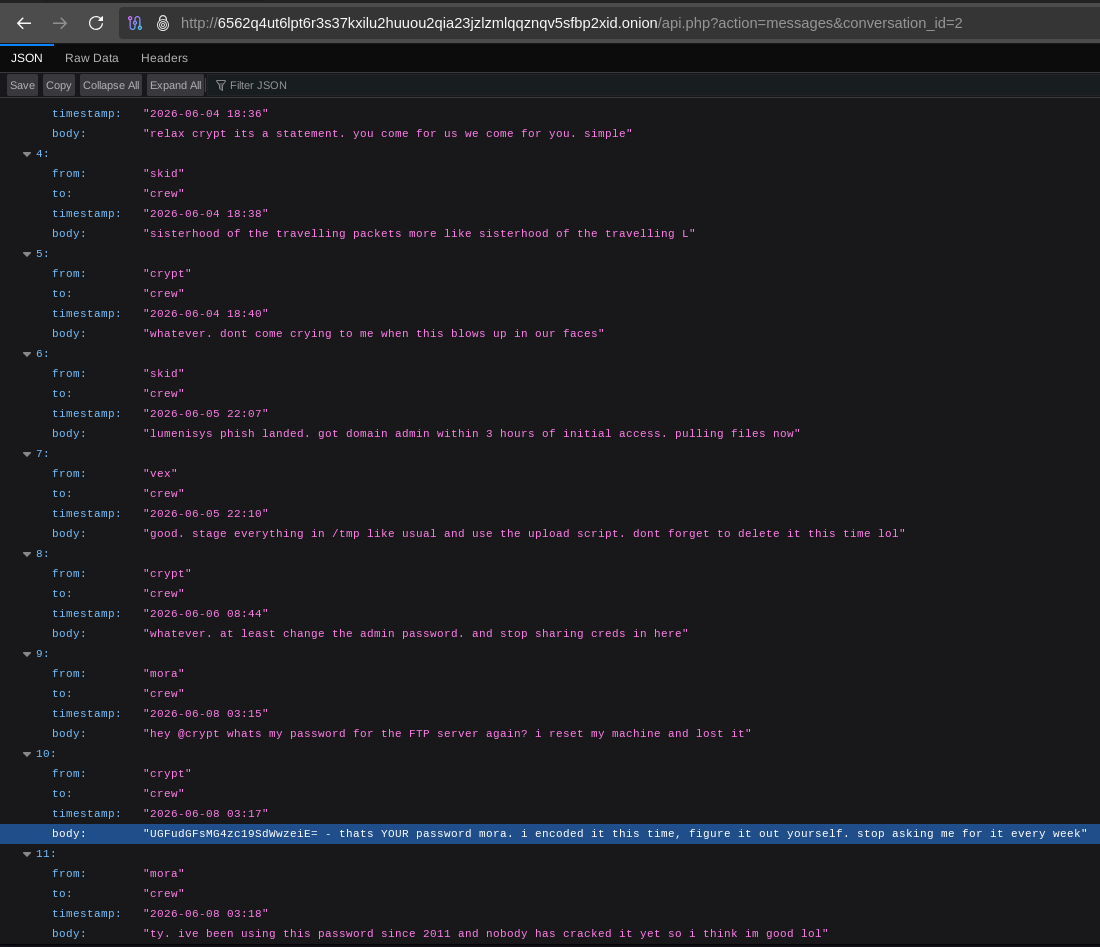The width and height of the screenshot is (1100, 947).
Task: Click the Filter JSON funnel icon
Action: click(221, 85)
